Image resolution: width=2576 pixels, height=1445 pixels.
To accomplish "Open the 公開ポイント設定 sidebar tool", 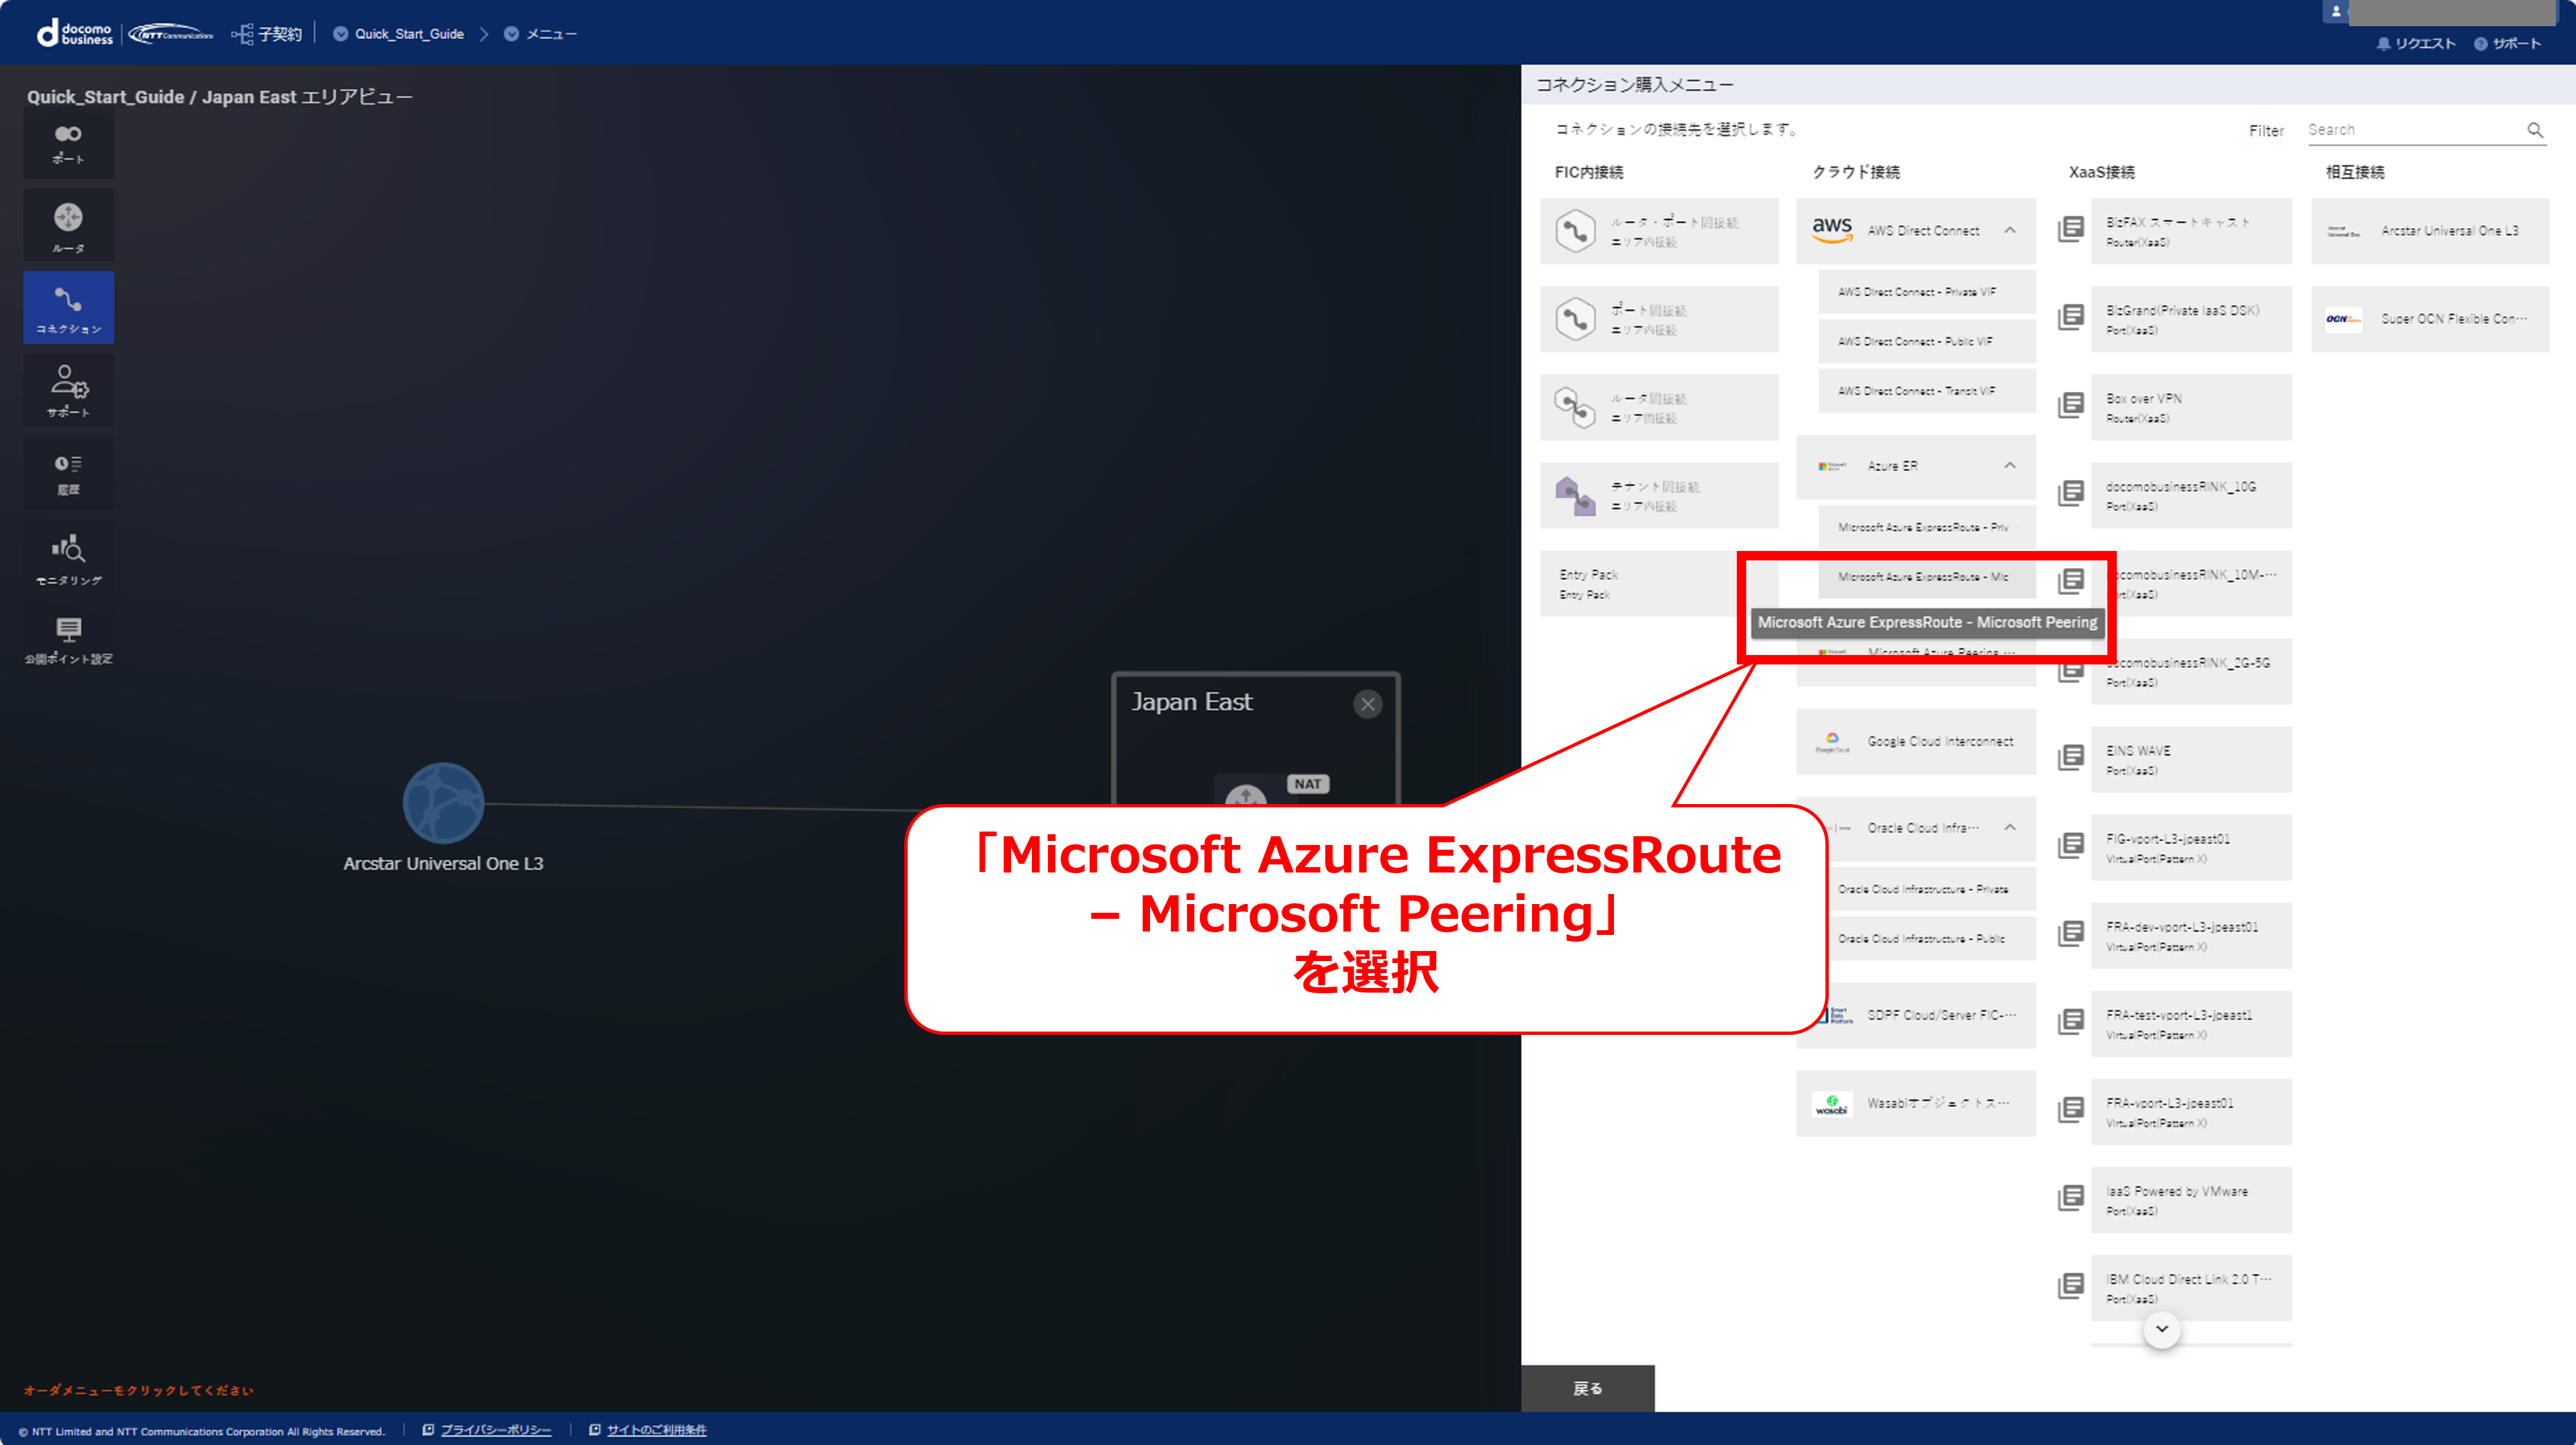I will tap(68, 639).
